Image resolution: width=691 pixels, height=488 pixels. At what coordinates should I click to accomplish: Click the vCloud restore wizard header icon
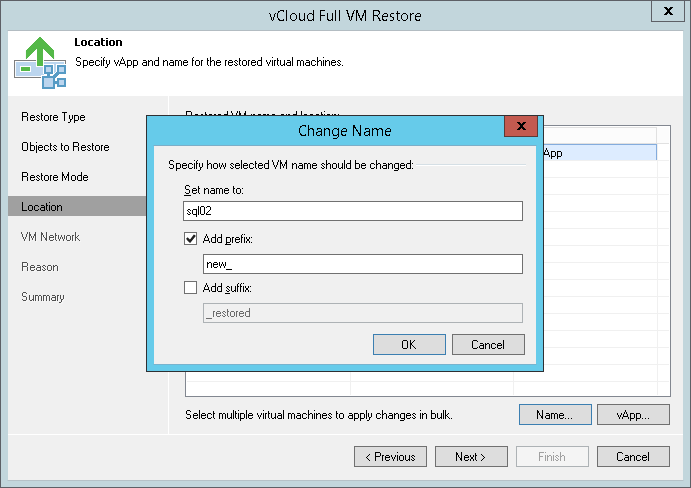click(x=40, y=61)
